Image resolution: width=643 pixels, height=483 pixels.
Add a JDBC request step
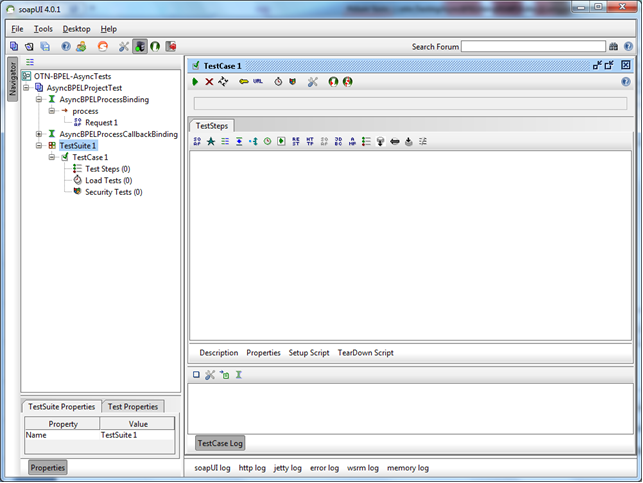pos(338,141)
